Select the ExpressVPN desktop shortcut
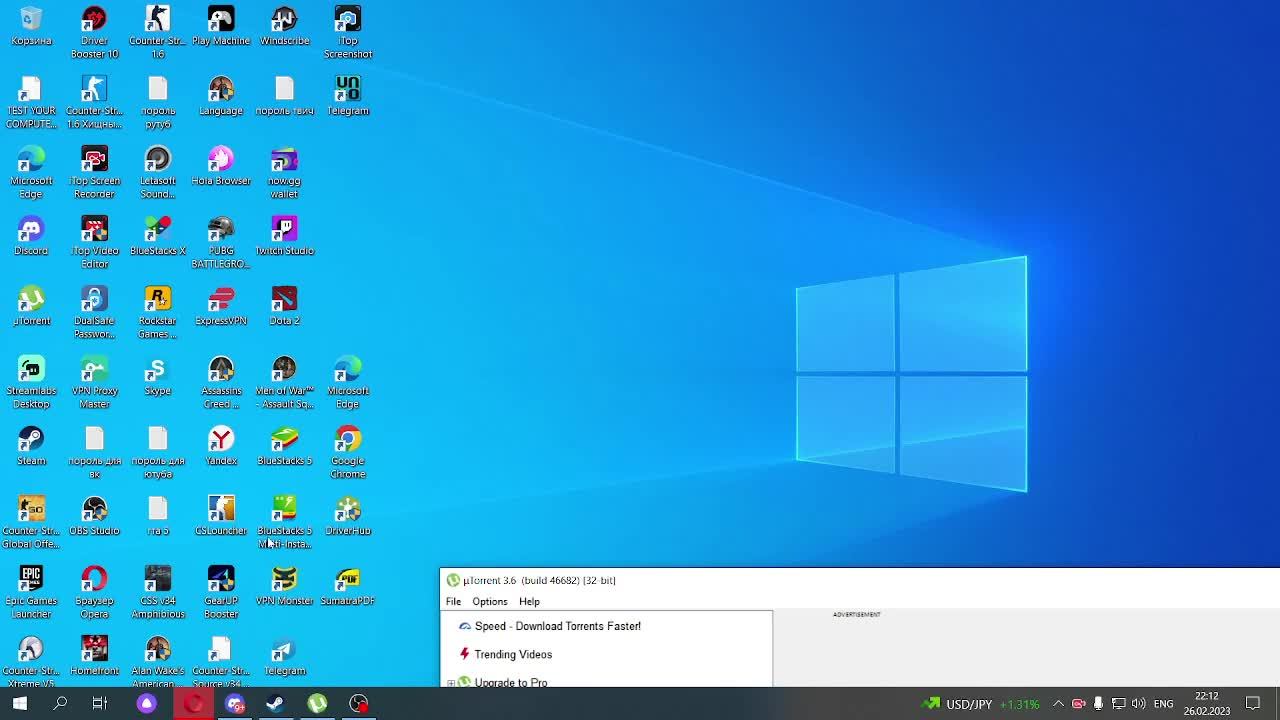This screenshot has width=1280, height=720. click(221, 307)
